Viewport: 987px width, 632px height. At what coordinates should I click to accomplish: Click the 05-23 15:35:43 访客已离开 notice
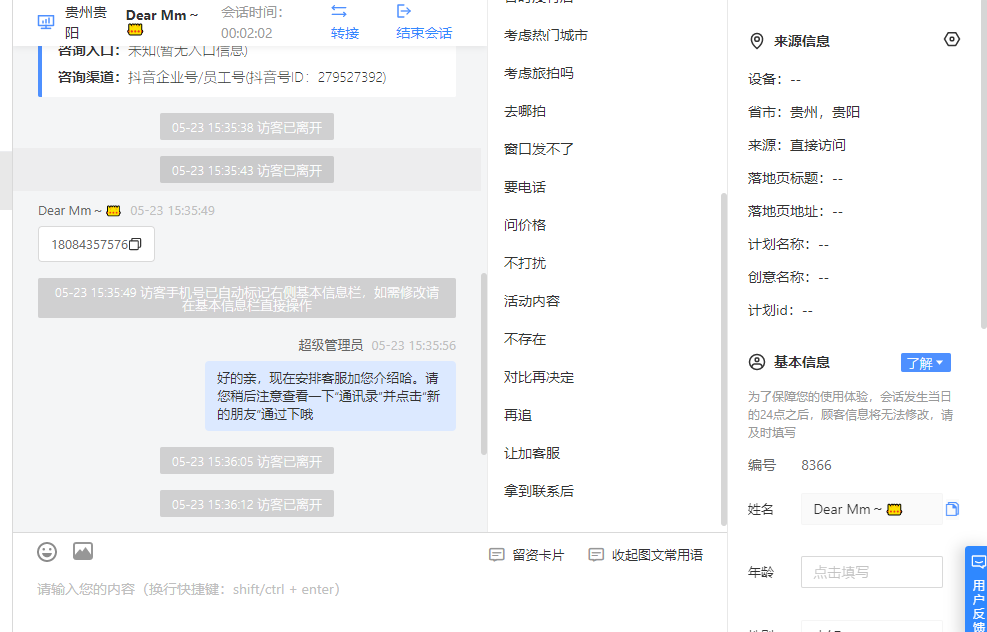247,170
